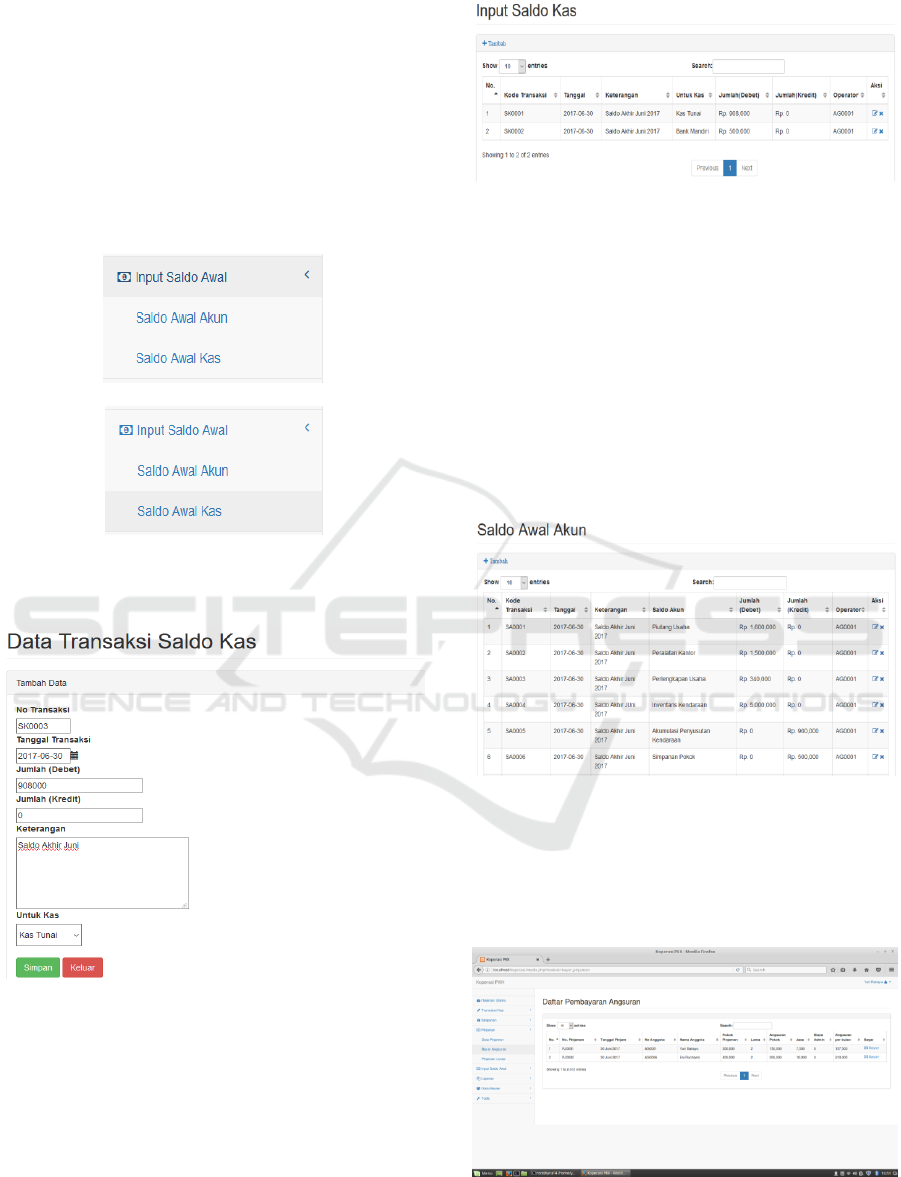
Task: Click the edit icon for transaction SK0001
Action: (x=874, y=114)
